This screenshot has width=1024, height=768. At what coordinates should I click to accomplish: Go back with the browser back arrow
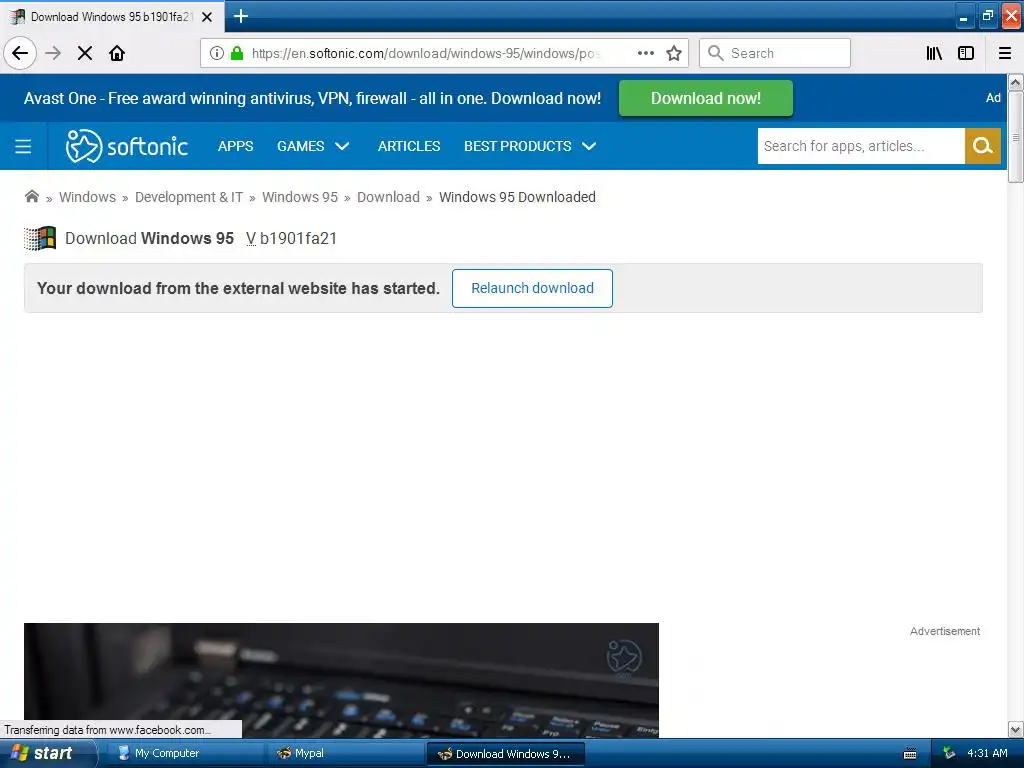click(20, 53)
